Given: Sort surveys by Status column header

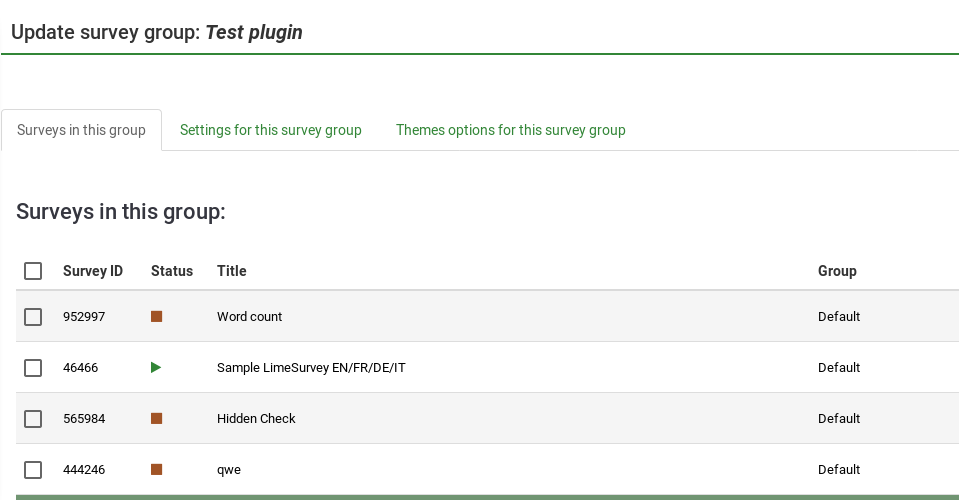Looking at the screenshot, I should tap(172, 271).
